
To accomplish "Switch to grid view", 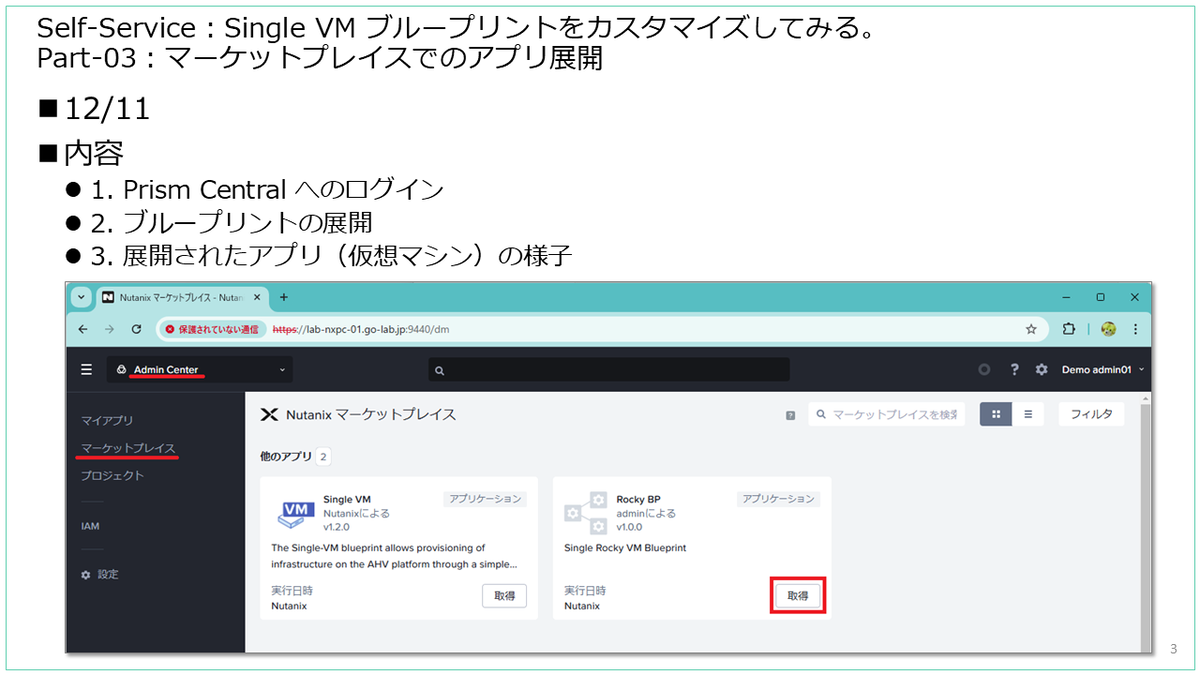I will click(x=995, y=414).
